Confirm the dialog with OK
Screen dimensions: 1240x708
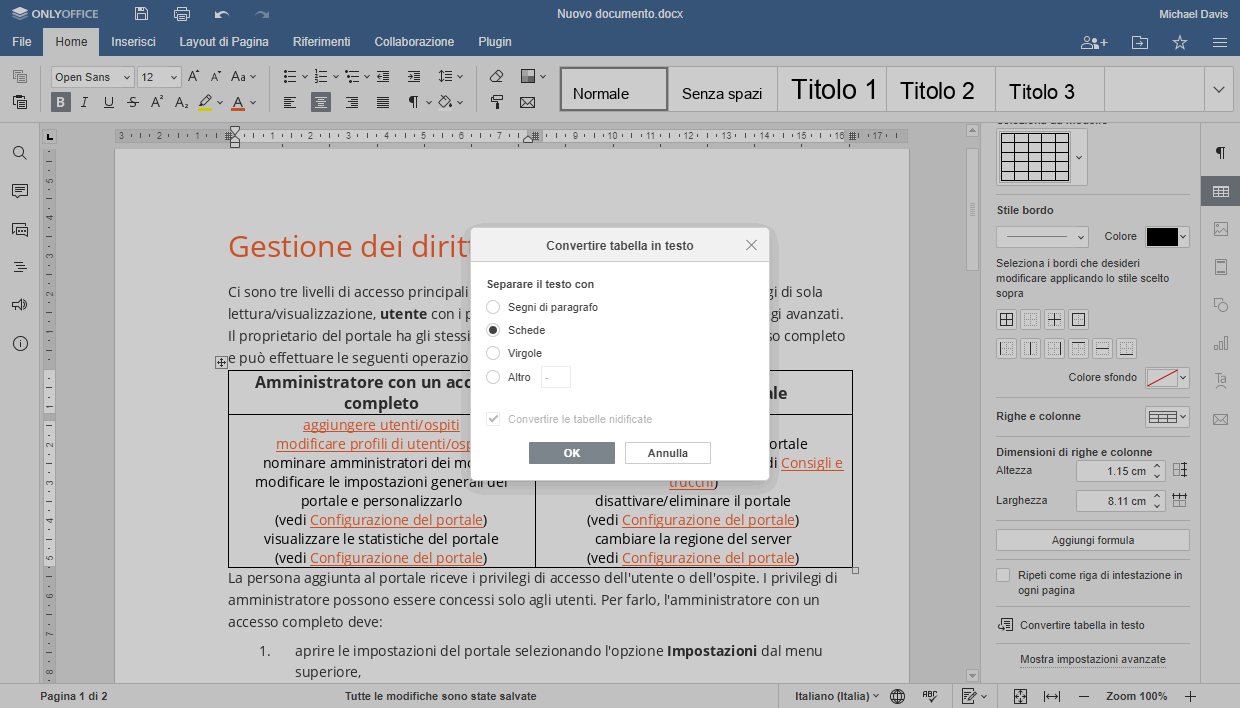click(x=572, y=453)
